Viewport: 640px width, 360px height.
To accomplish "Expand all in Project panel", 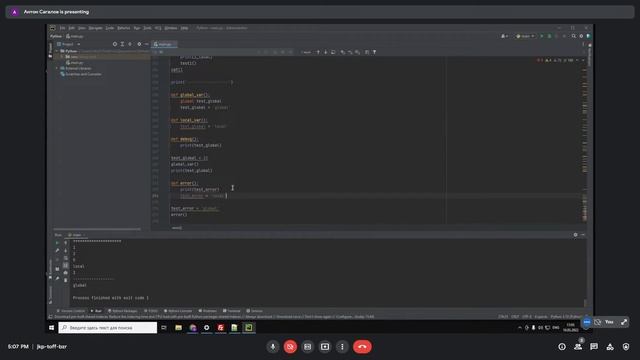I will click(x=122, y=44).
